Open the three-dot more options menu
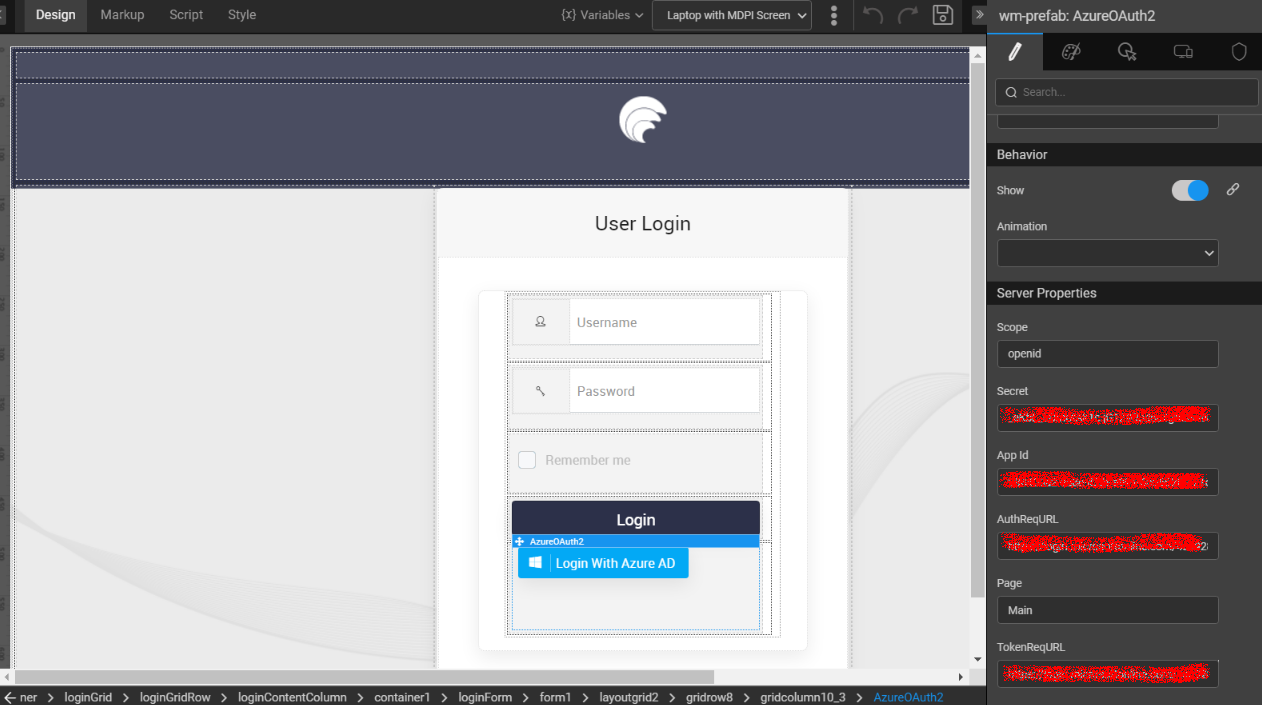This screenshot has width=1262, height=705. pos(834,15)
